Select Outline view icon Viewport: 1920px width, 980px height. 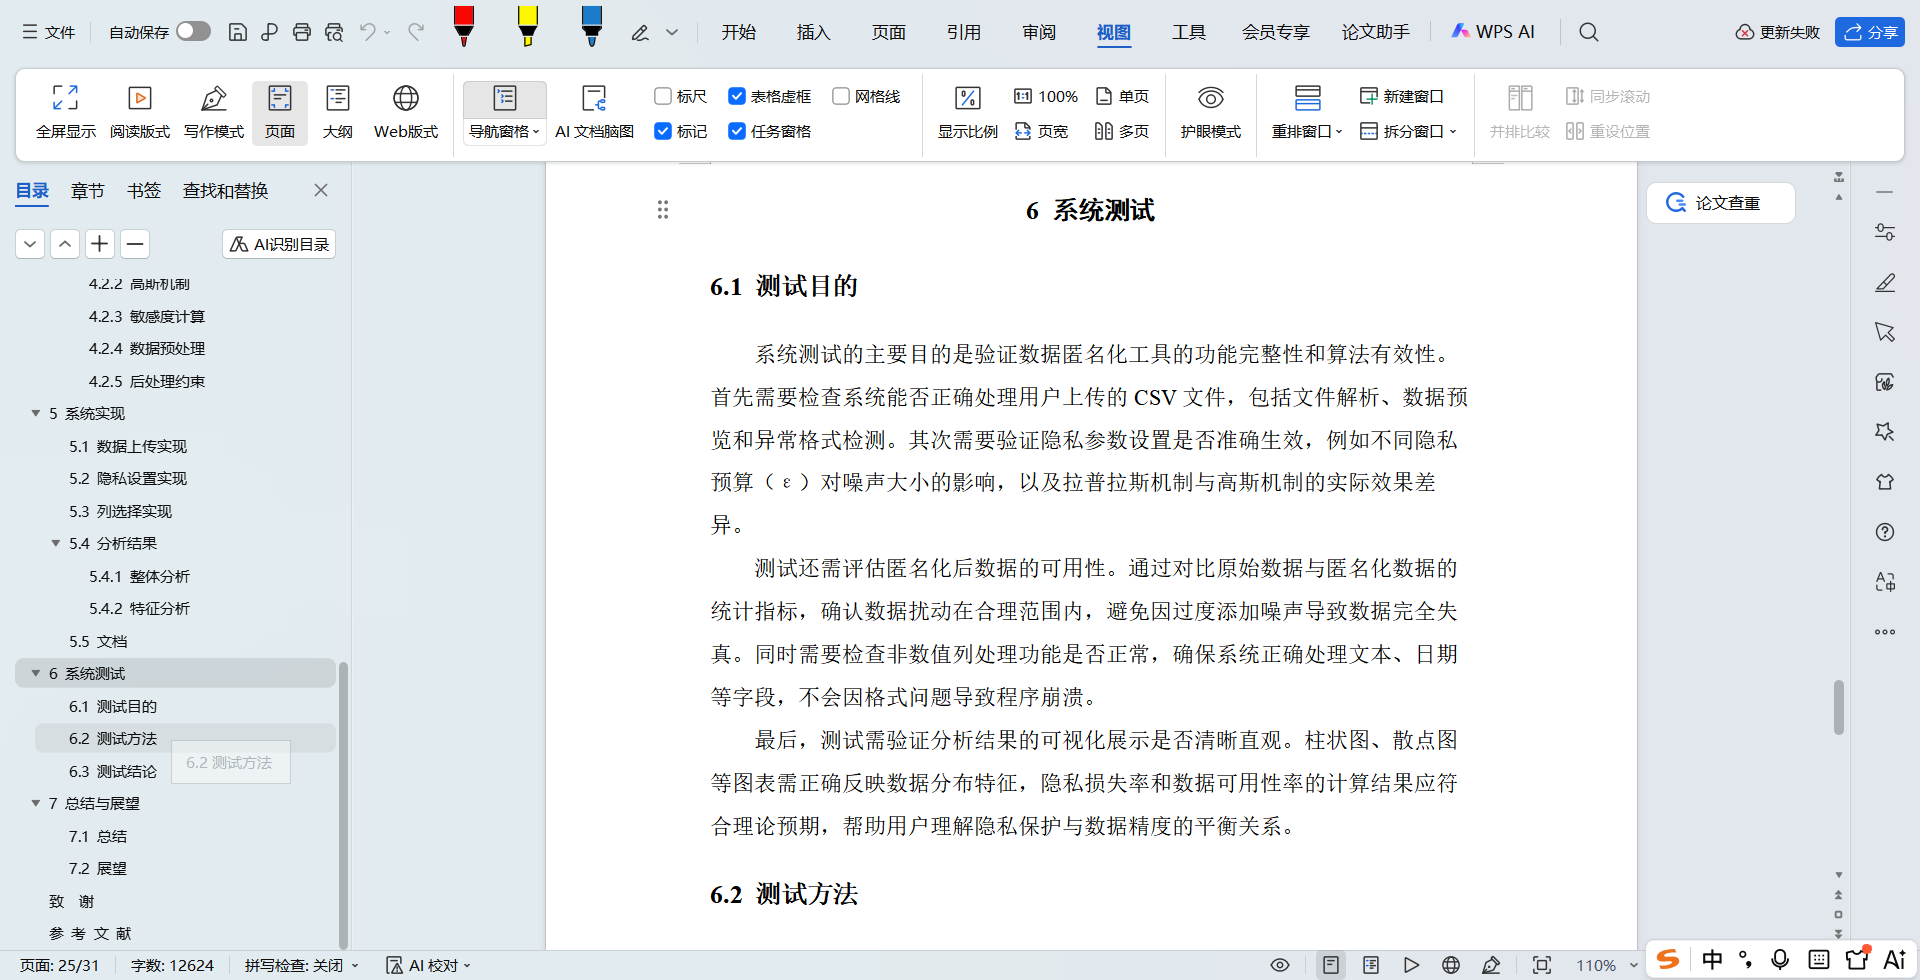(338, 111)
